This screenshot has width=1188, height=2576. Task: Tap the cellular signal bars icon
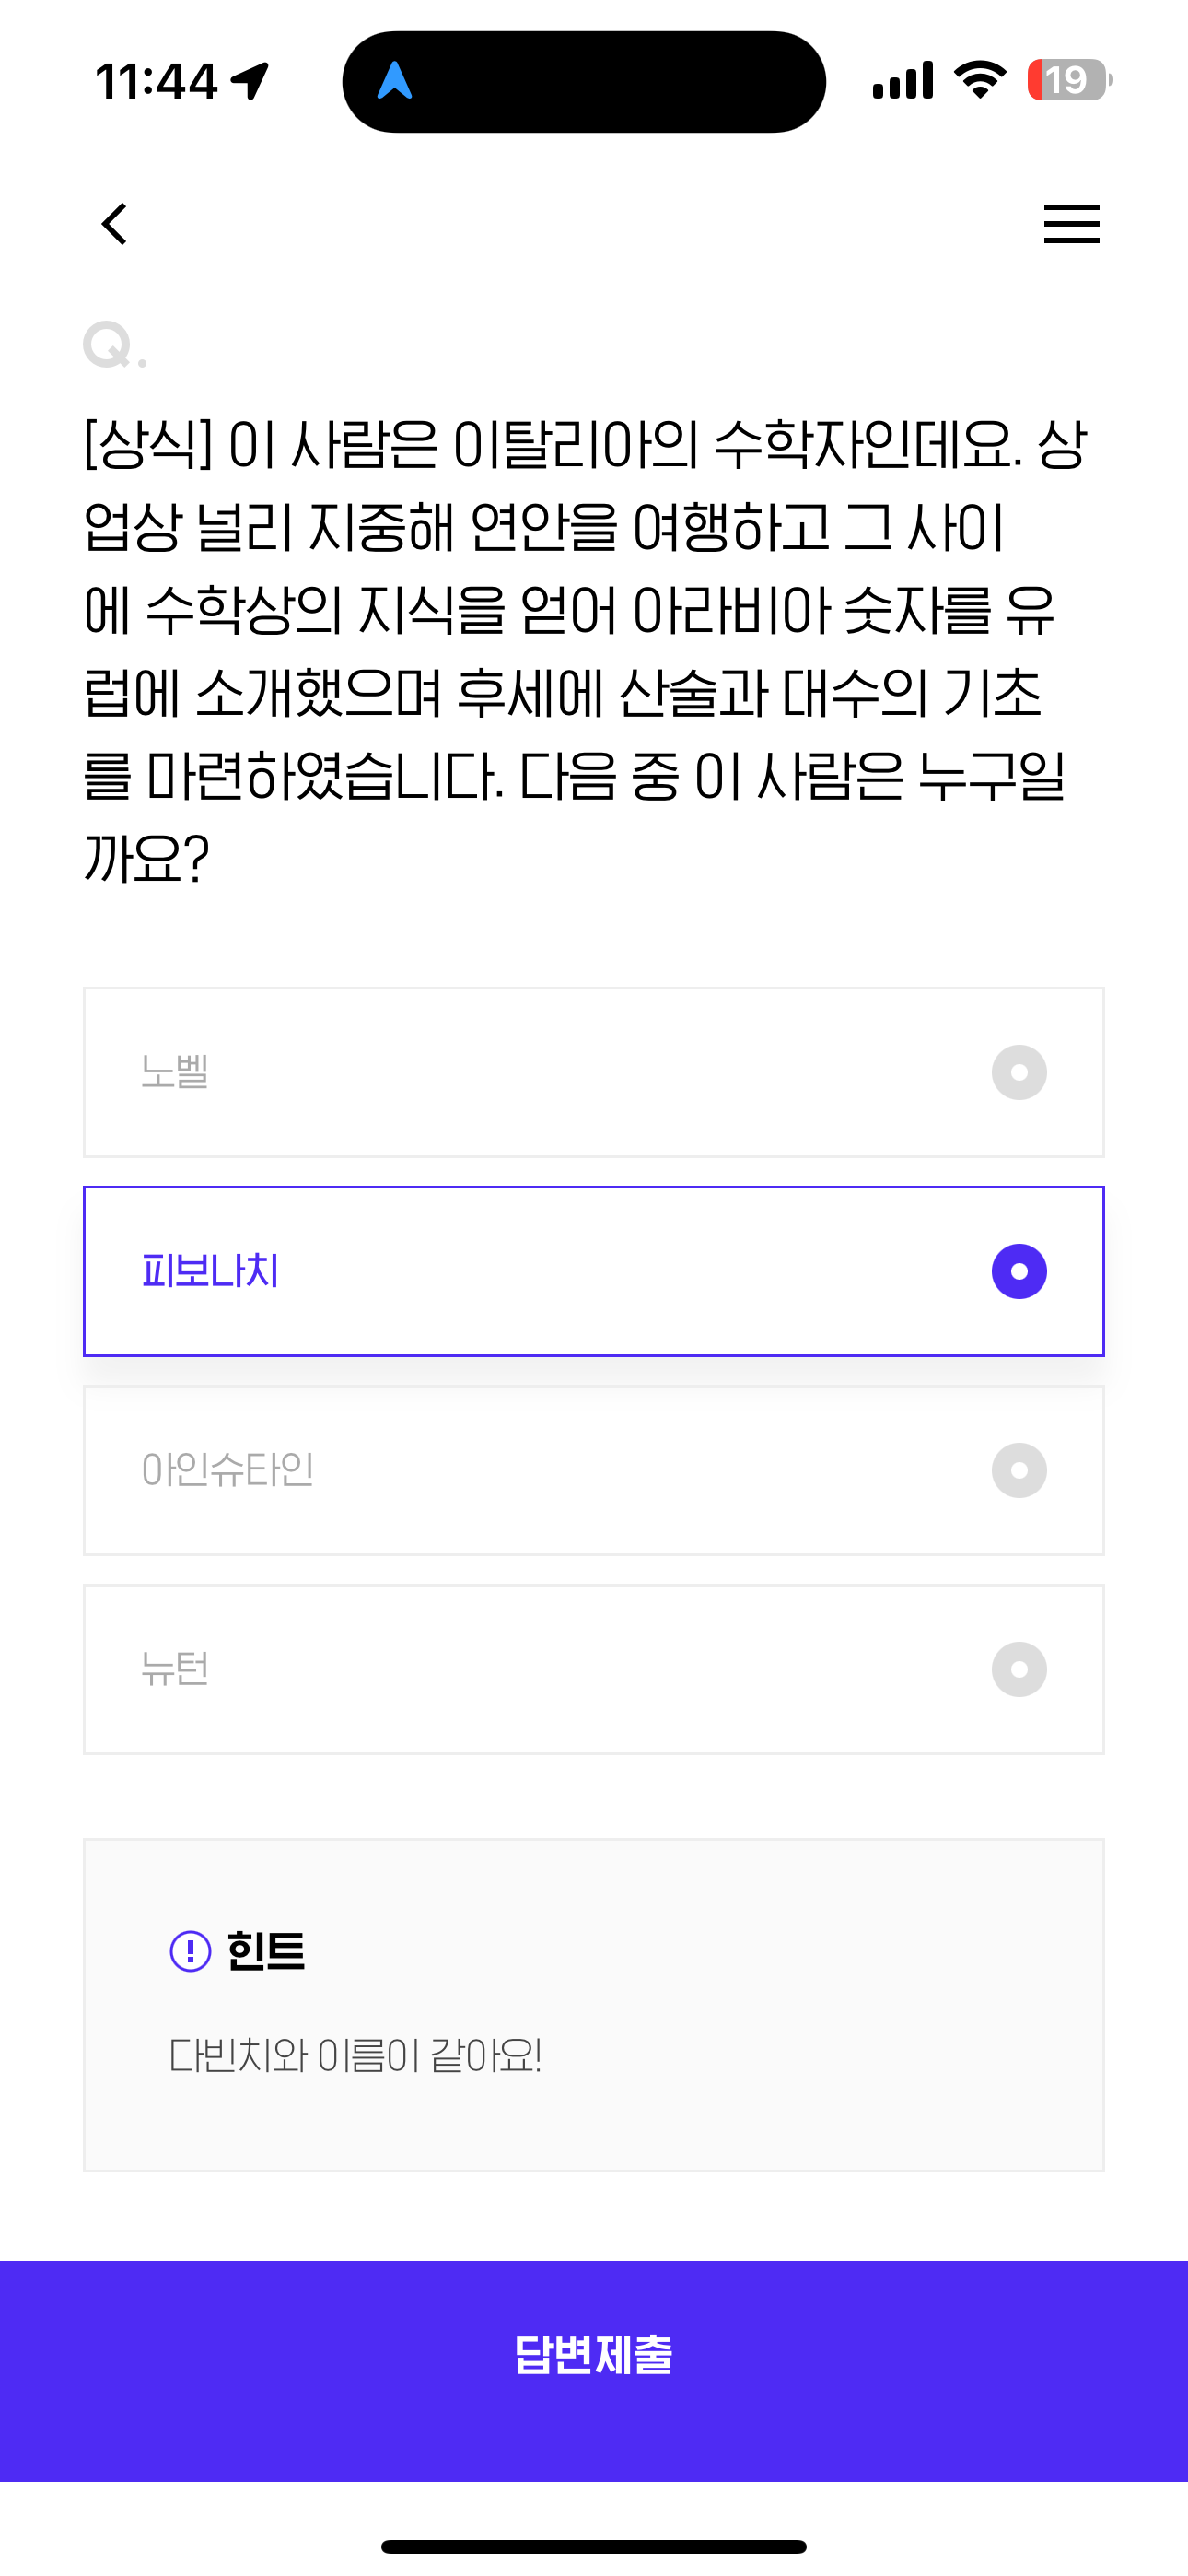click(x=903, y=80)
